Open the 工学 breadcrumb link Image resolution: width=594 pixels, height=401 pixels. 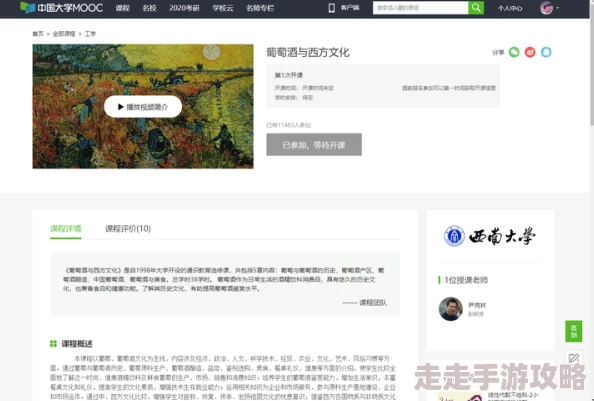[90, 34]
